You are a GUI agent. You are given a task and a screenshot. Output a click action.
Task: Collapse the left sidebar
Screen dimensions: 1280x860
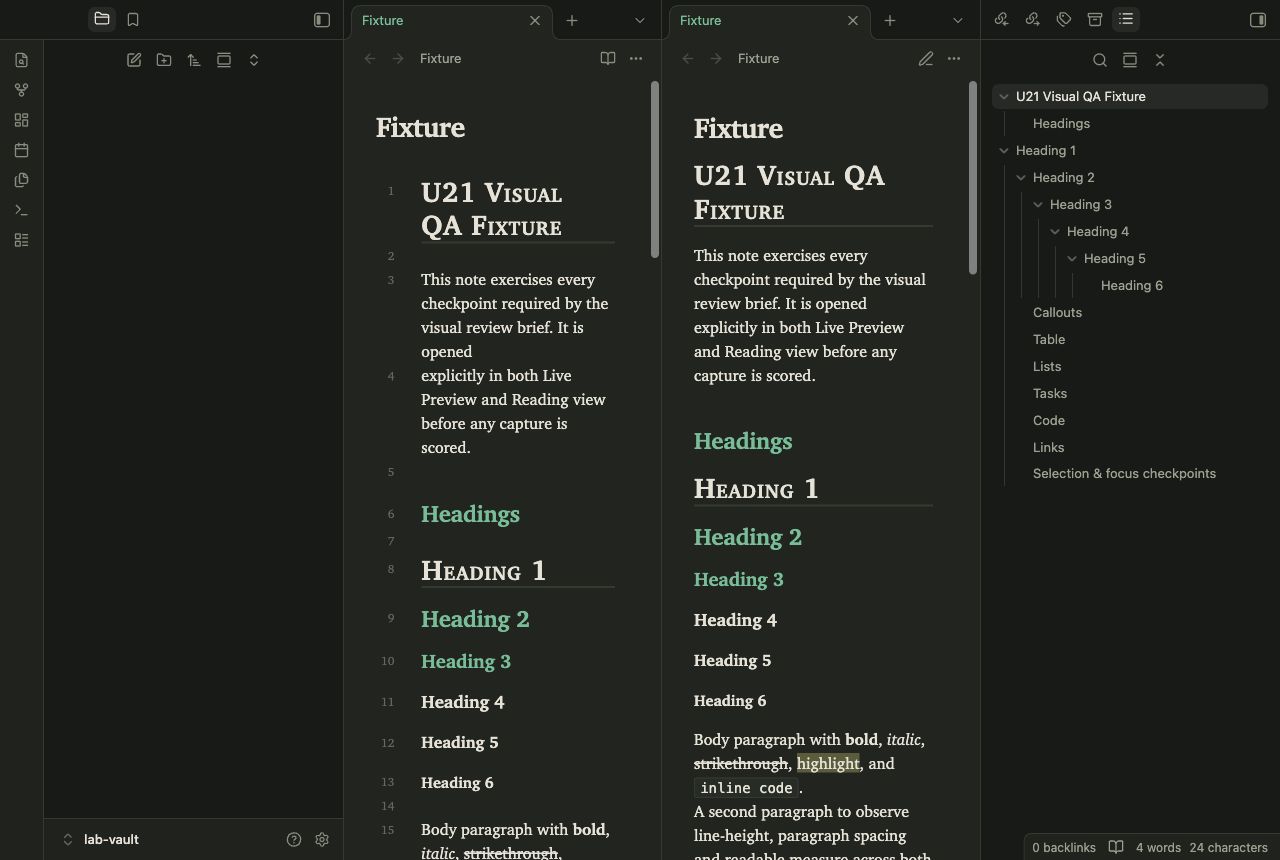click(x=322, y=20)
